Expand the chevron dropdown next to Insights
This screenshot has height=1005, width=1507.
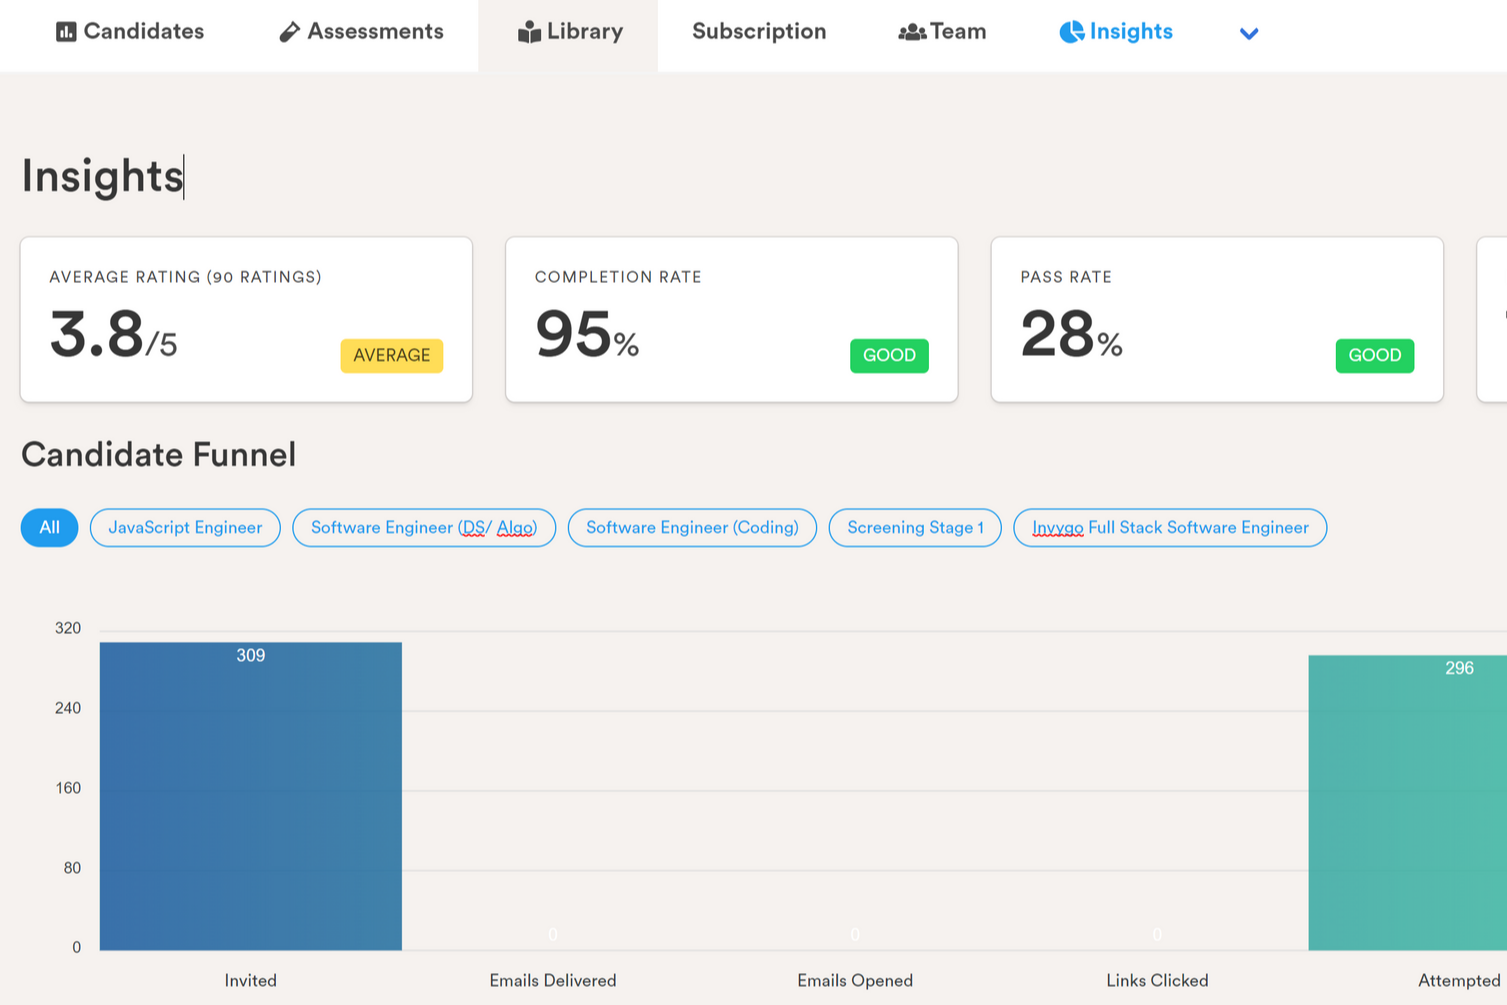coord(1248,33)
